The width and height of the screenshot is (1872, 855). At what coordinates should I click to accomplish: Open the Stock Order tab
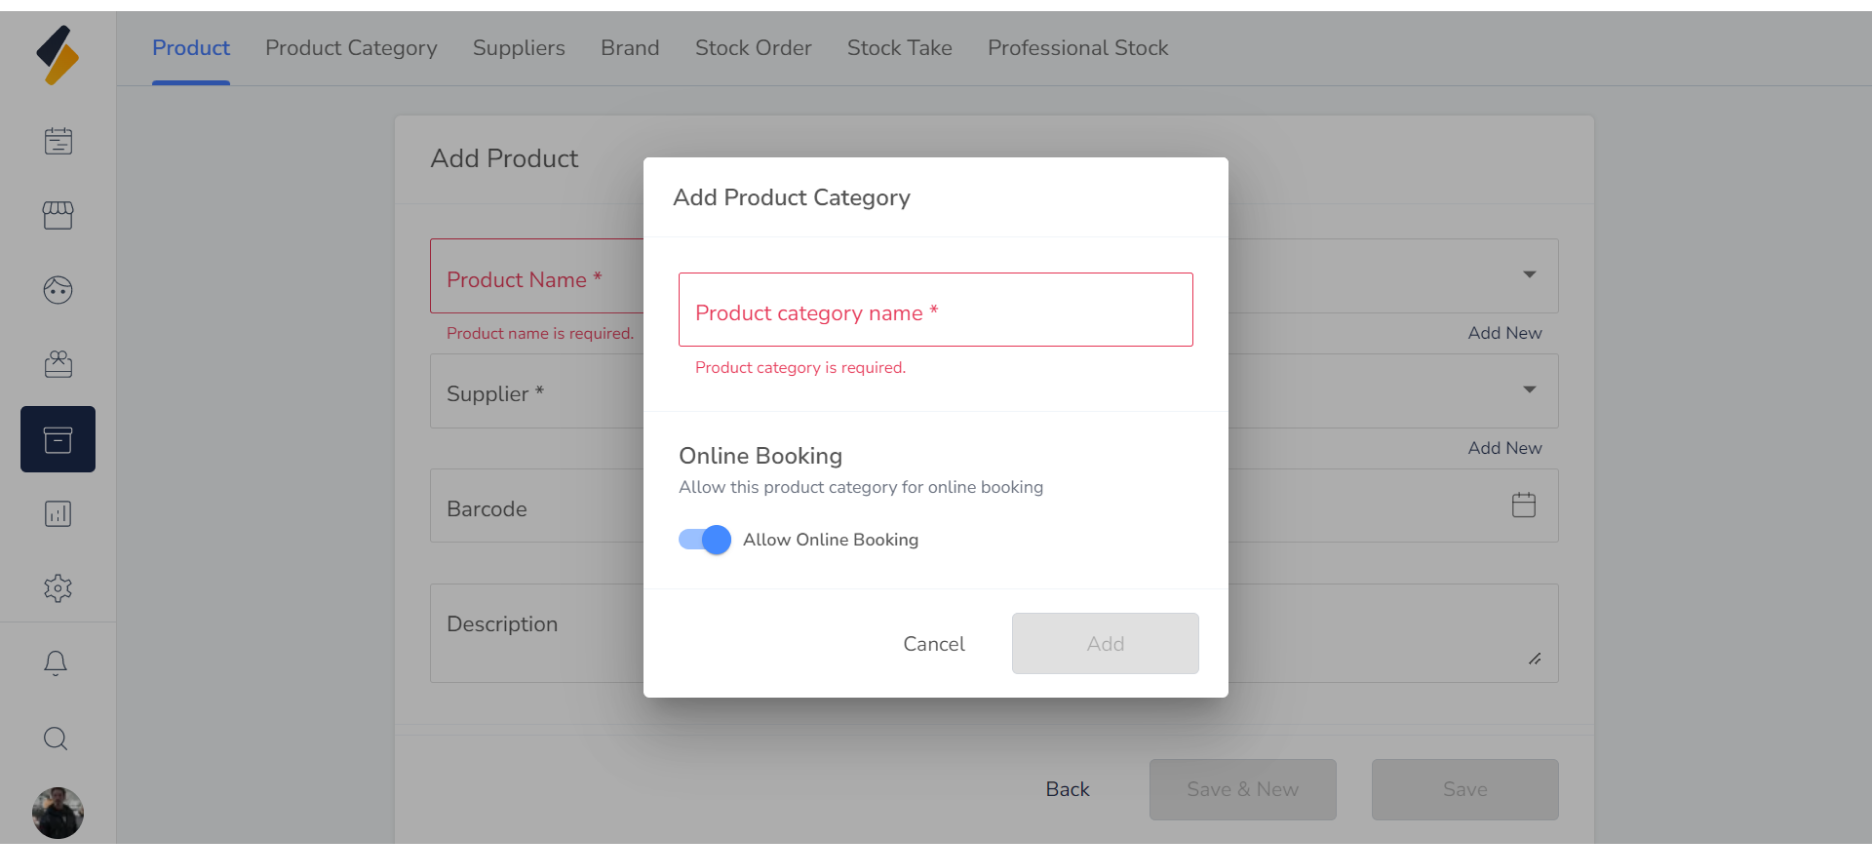click(753, 48)
